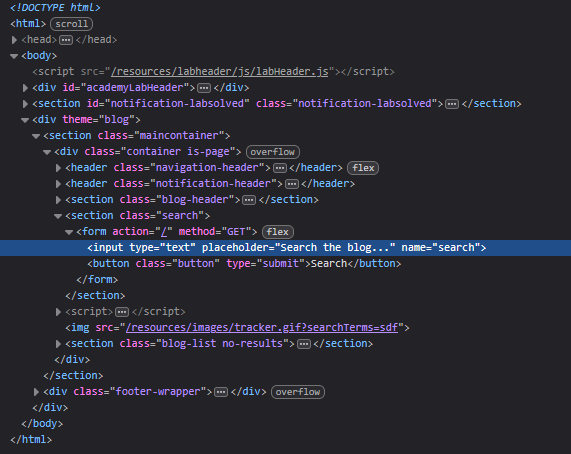571x454 pixels.
Task: Toggle flex badge on navigation-header
Action: pos(363,168)
